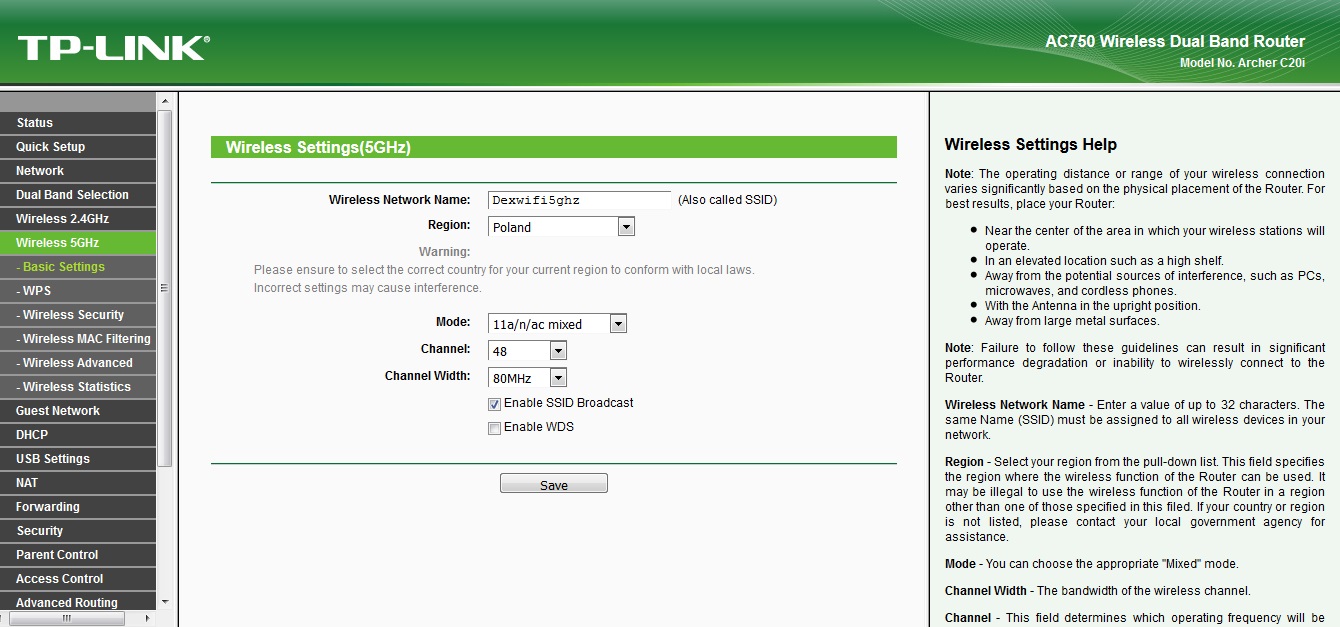
Task: Go to Network settings
Action: pyautogui.click(x=78, y=170)
